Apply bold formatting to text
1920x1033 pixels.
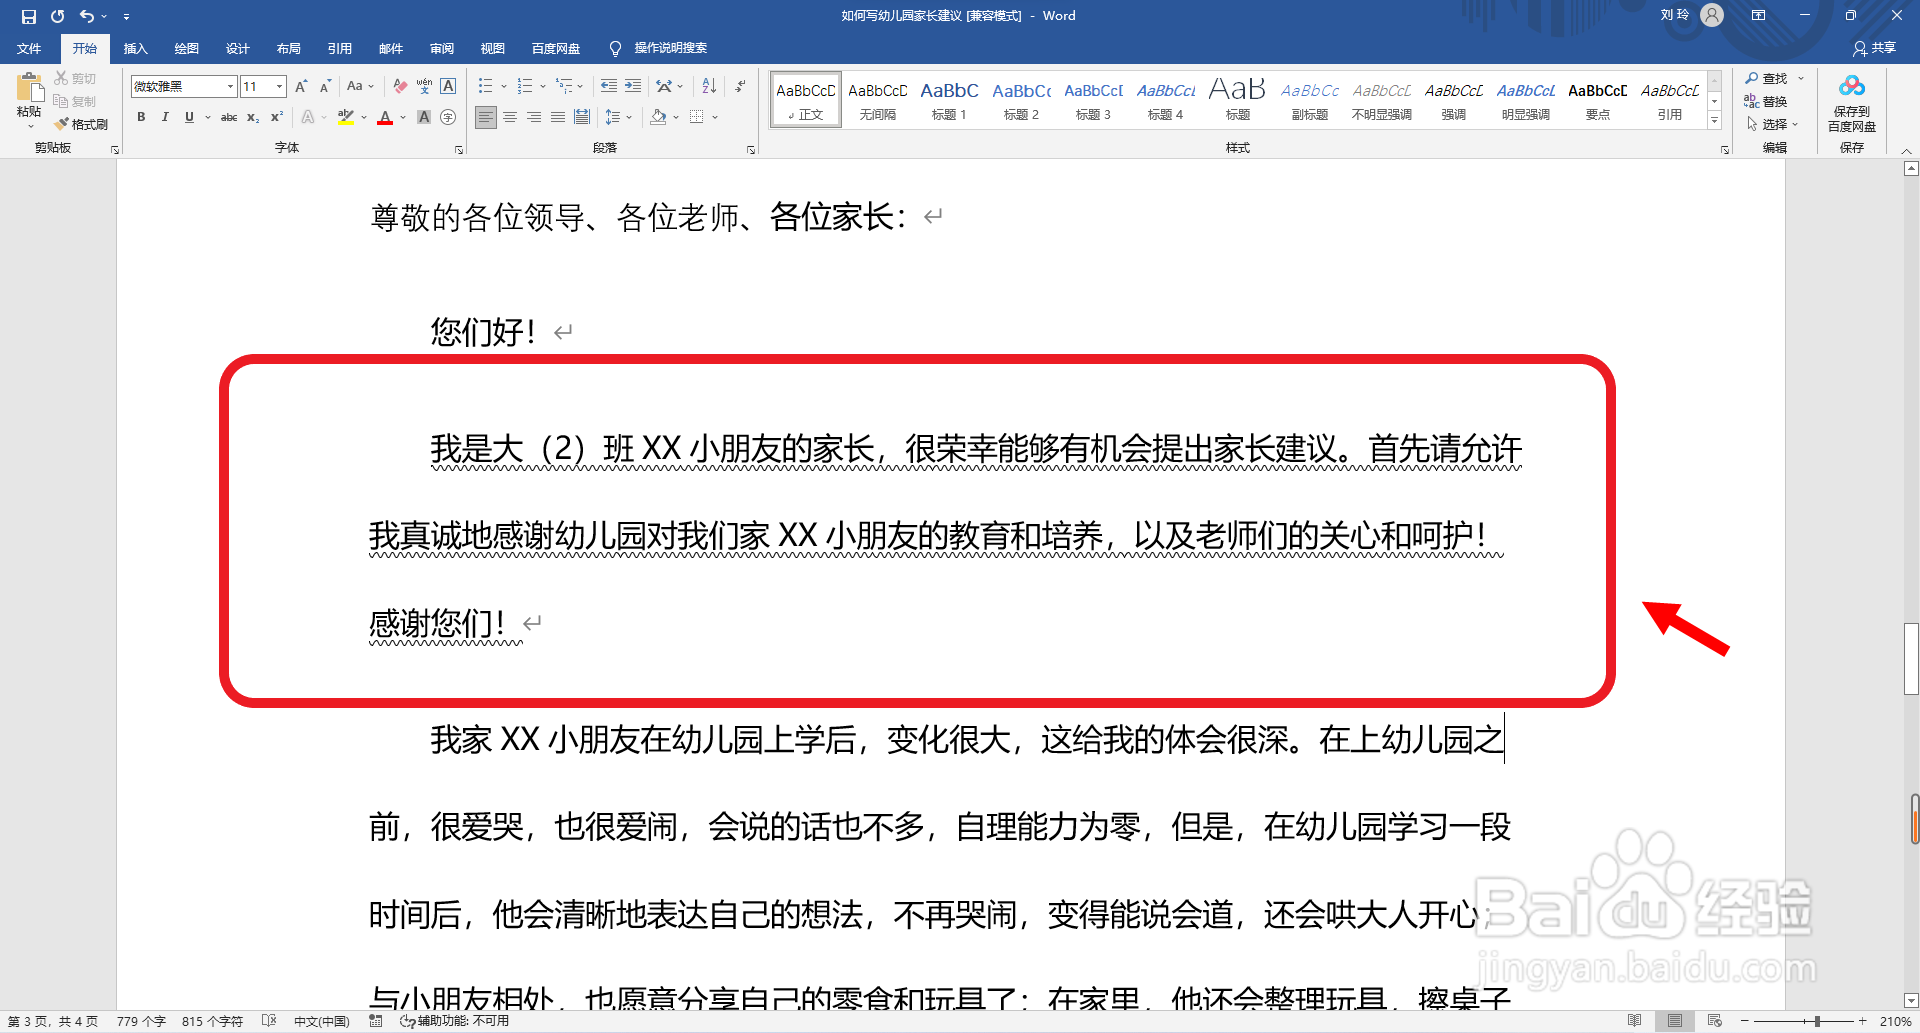click(141, 117)
